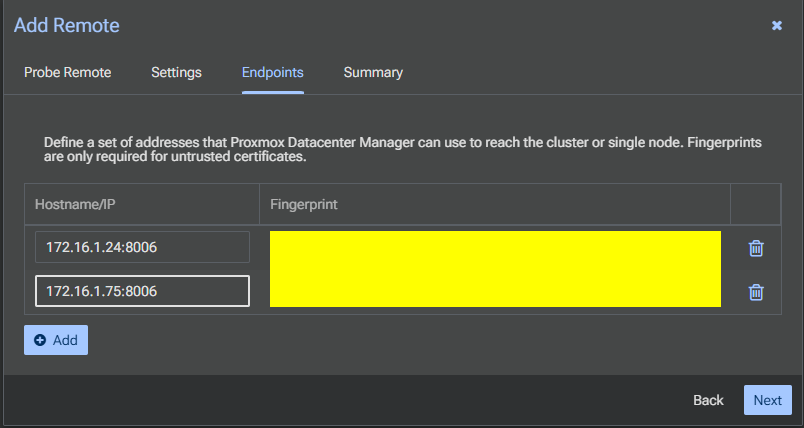Switch to the Settings tab
The image size is (804, 428).
[176, 72]
